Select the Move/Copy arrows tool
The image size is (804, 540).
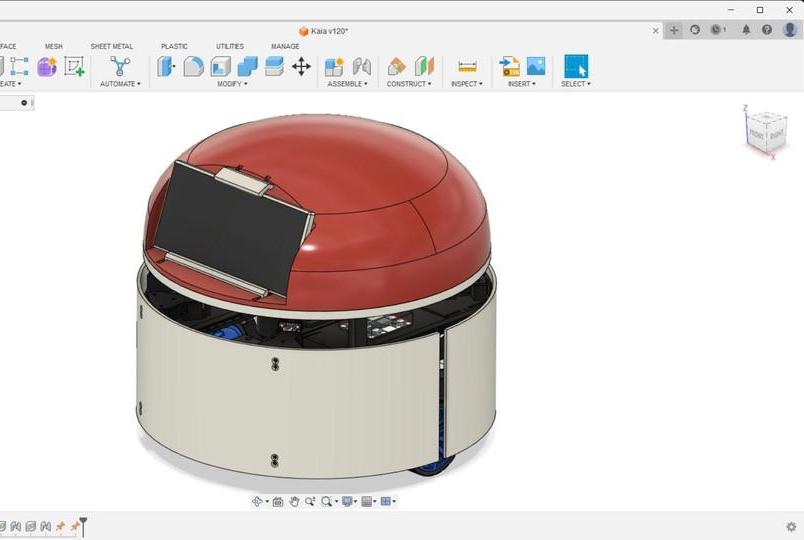click(301, 67)
